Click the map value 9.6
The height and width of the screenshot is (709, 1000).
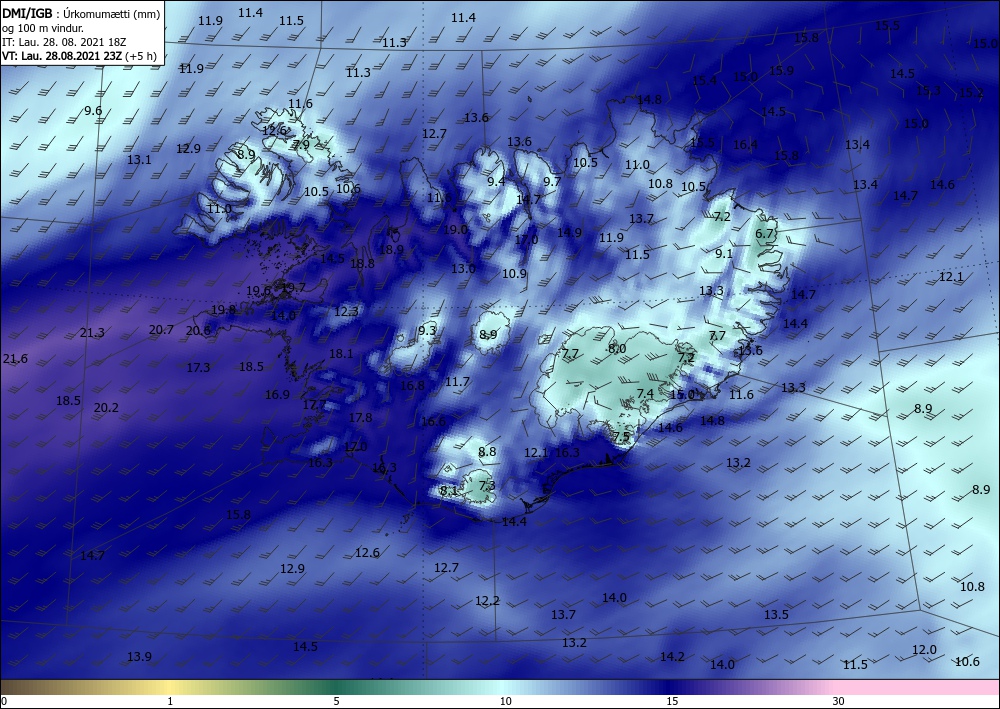click(93, 111)
